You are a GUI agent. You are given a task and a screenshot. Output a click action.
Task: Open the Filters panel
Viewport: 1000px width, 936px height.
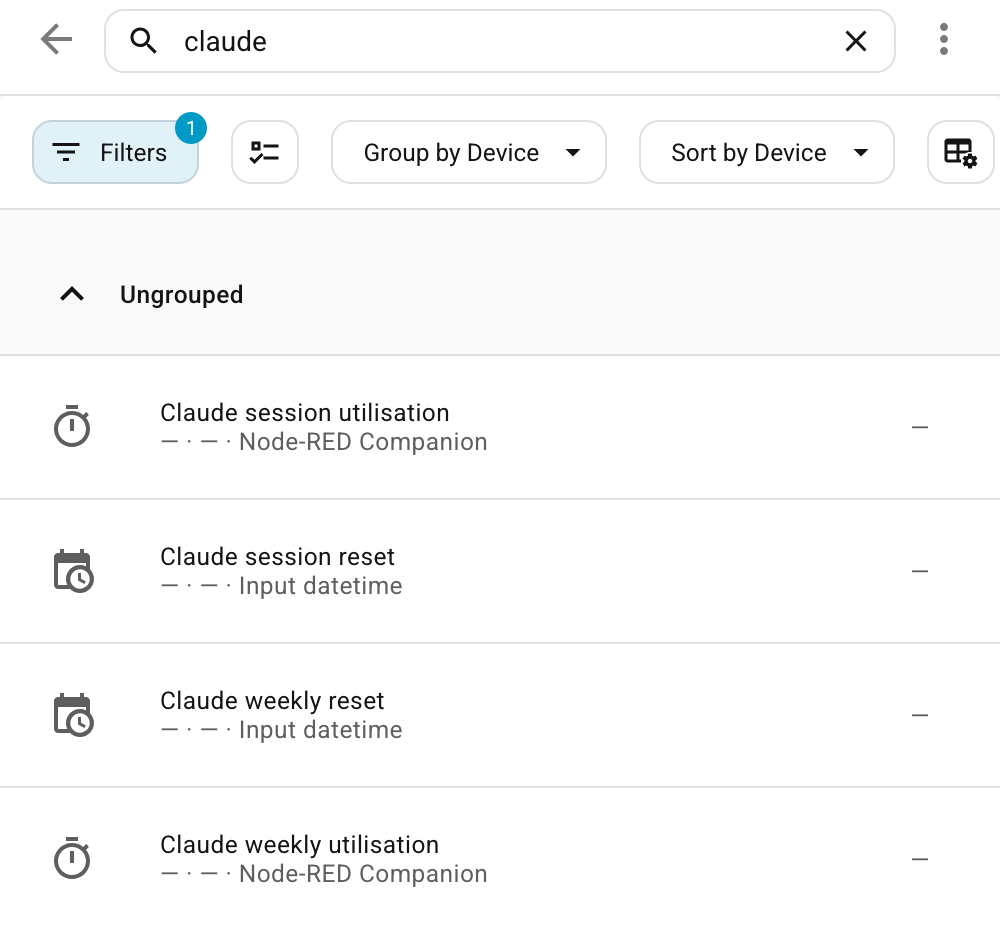point(115,152)
